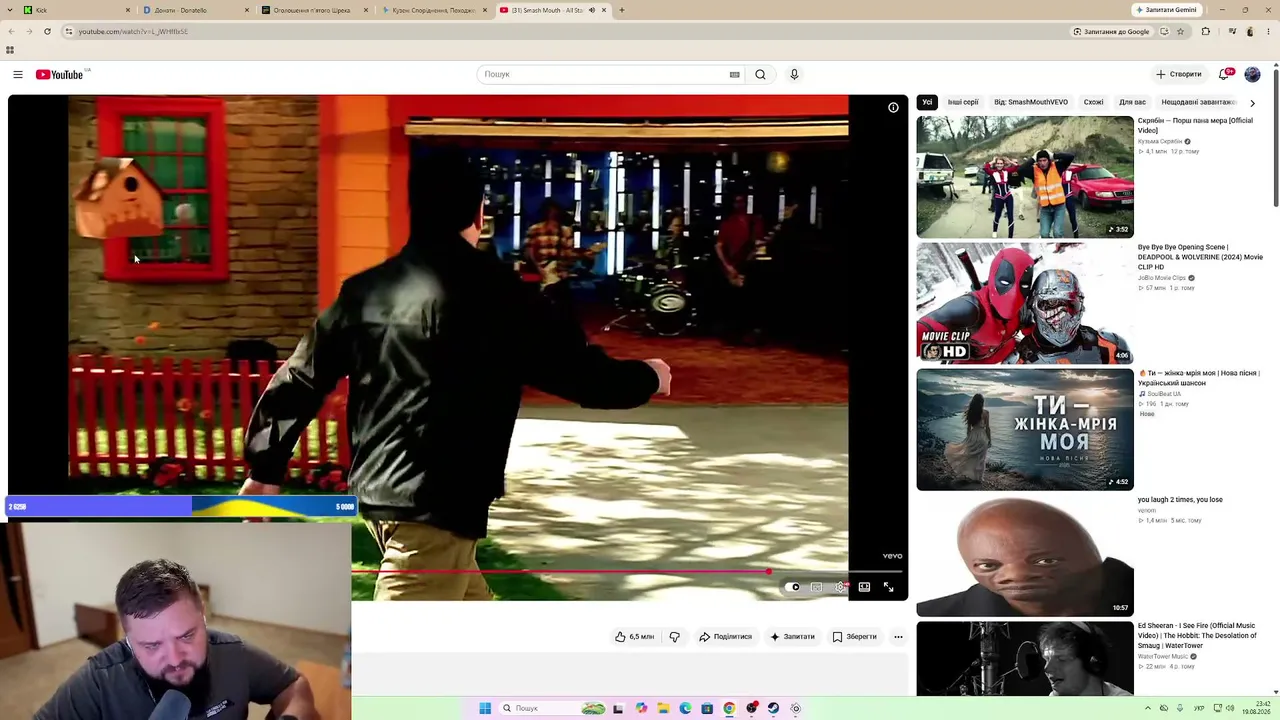Viewport: 1280px width, 720px height.
Task: Bookmark this page with the star
Action: click(x=1180, y=31)
